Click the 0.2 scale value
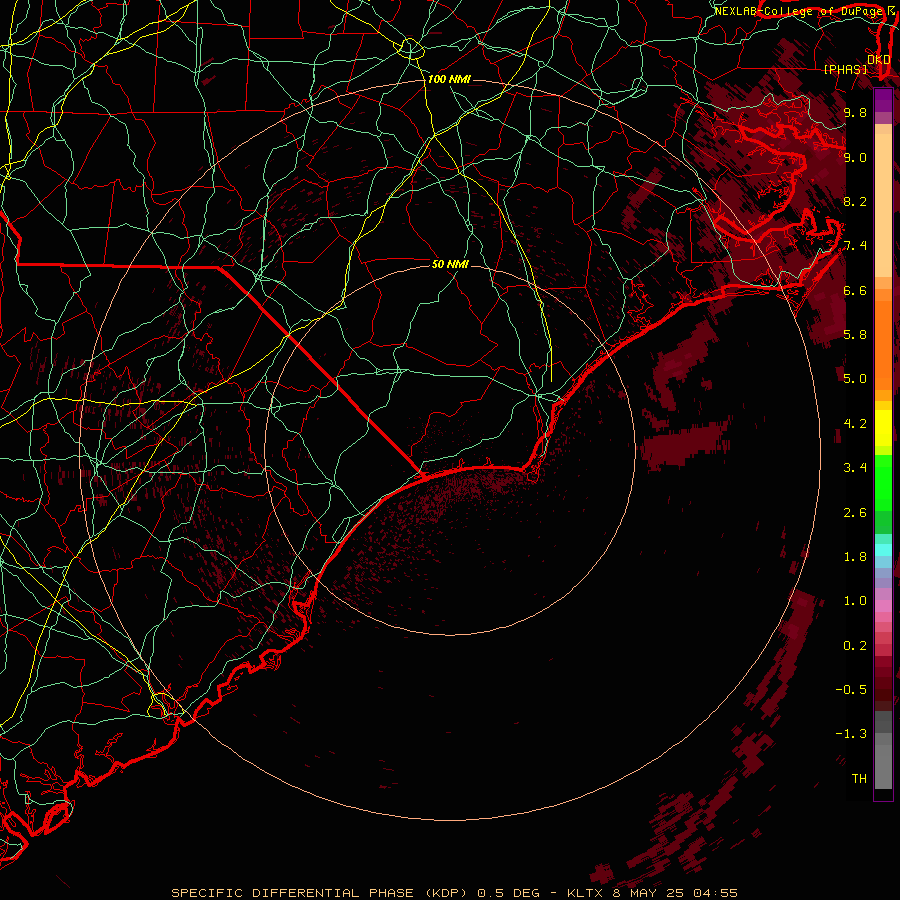 coord(855,646)
